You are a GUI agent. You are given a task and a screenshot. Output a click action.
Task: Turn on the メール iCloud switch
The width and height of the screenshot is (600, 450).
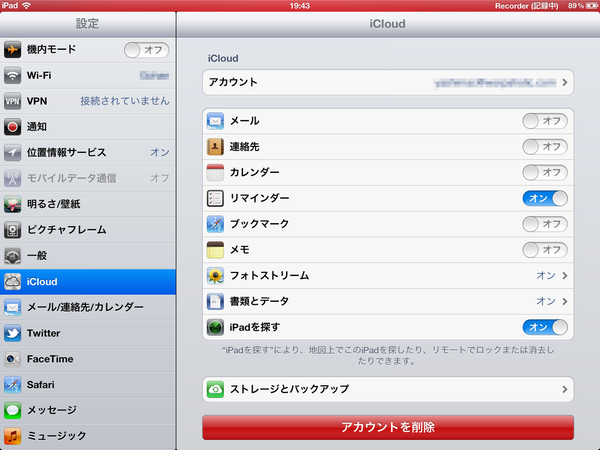(x=545, y=121)
